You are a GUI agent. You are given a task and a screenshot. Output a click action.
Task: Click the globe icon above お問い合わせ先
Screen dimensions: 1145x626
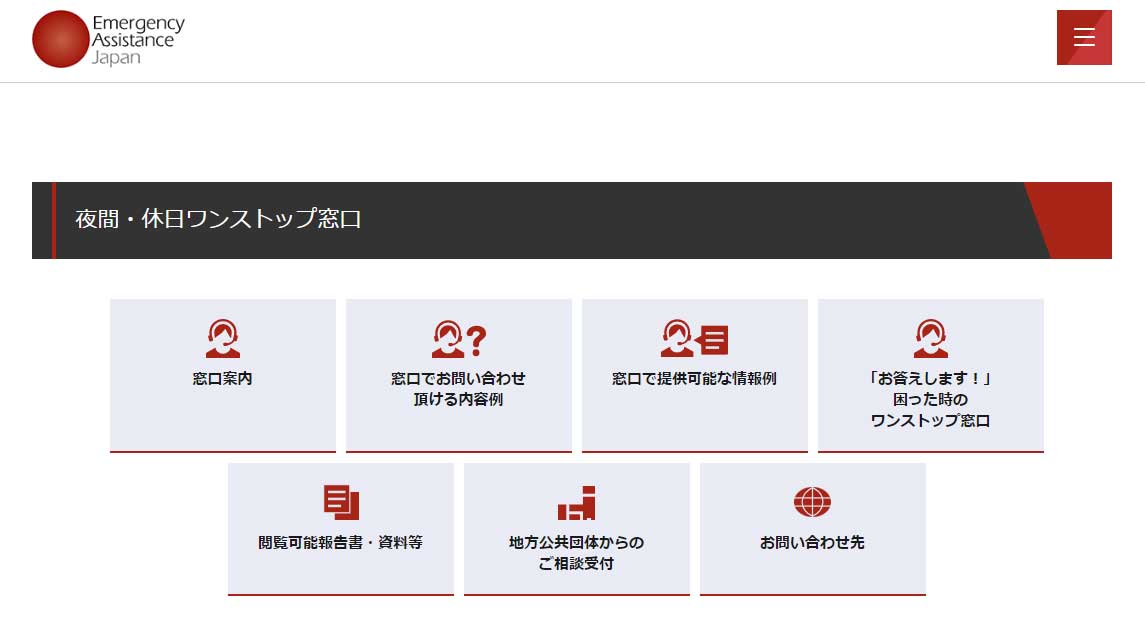812,502
